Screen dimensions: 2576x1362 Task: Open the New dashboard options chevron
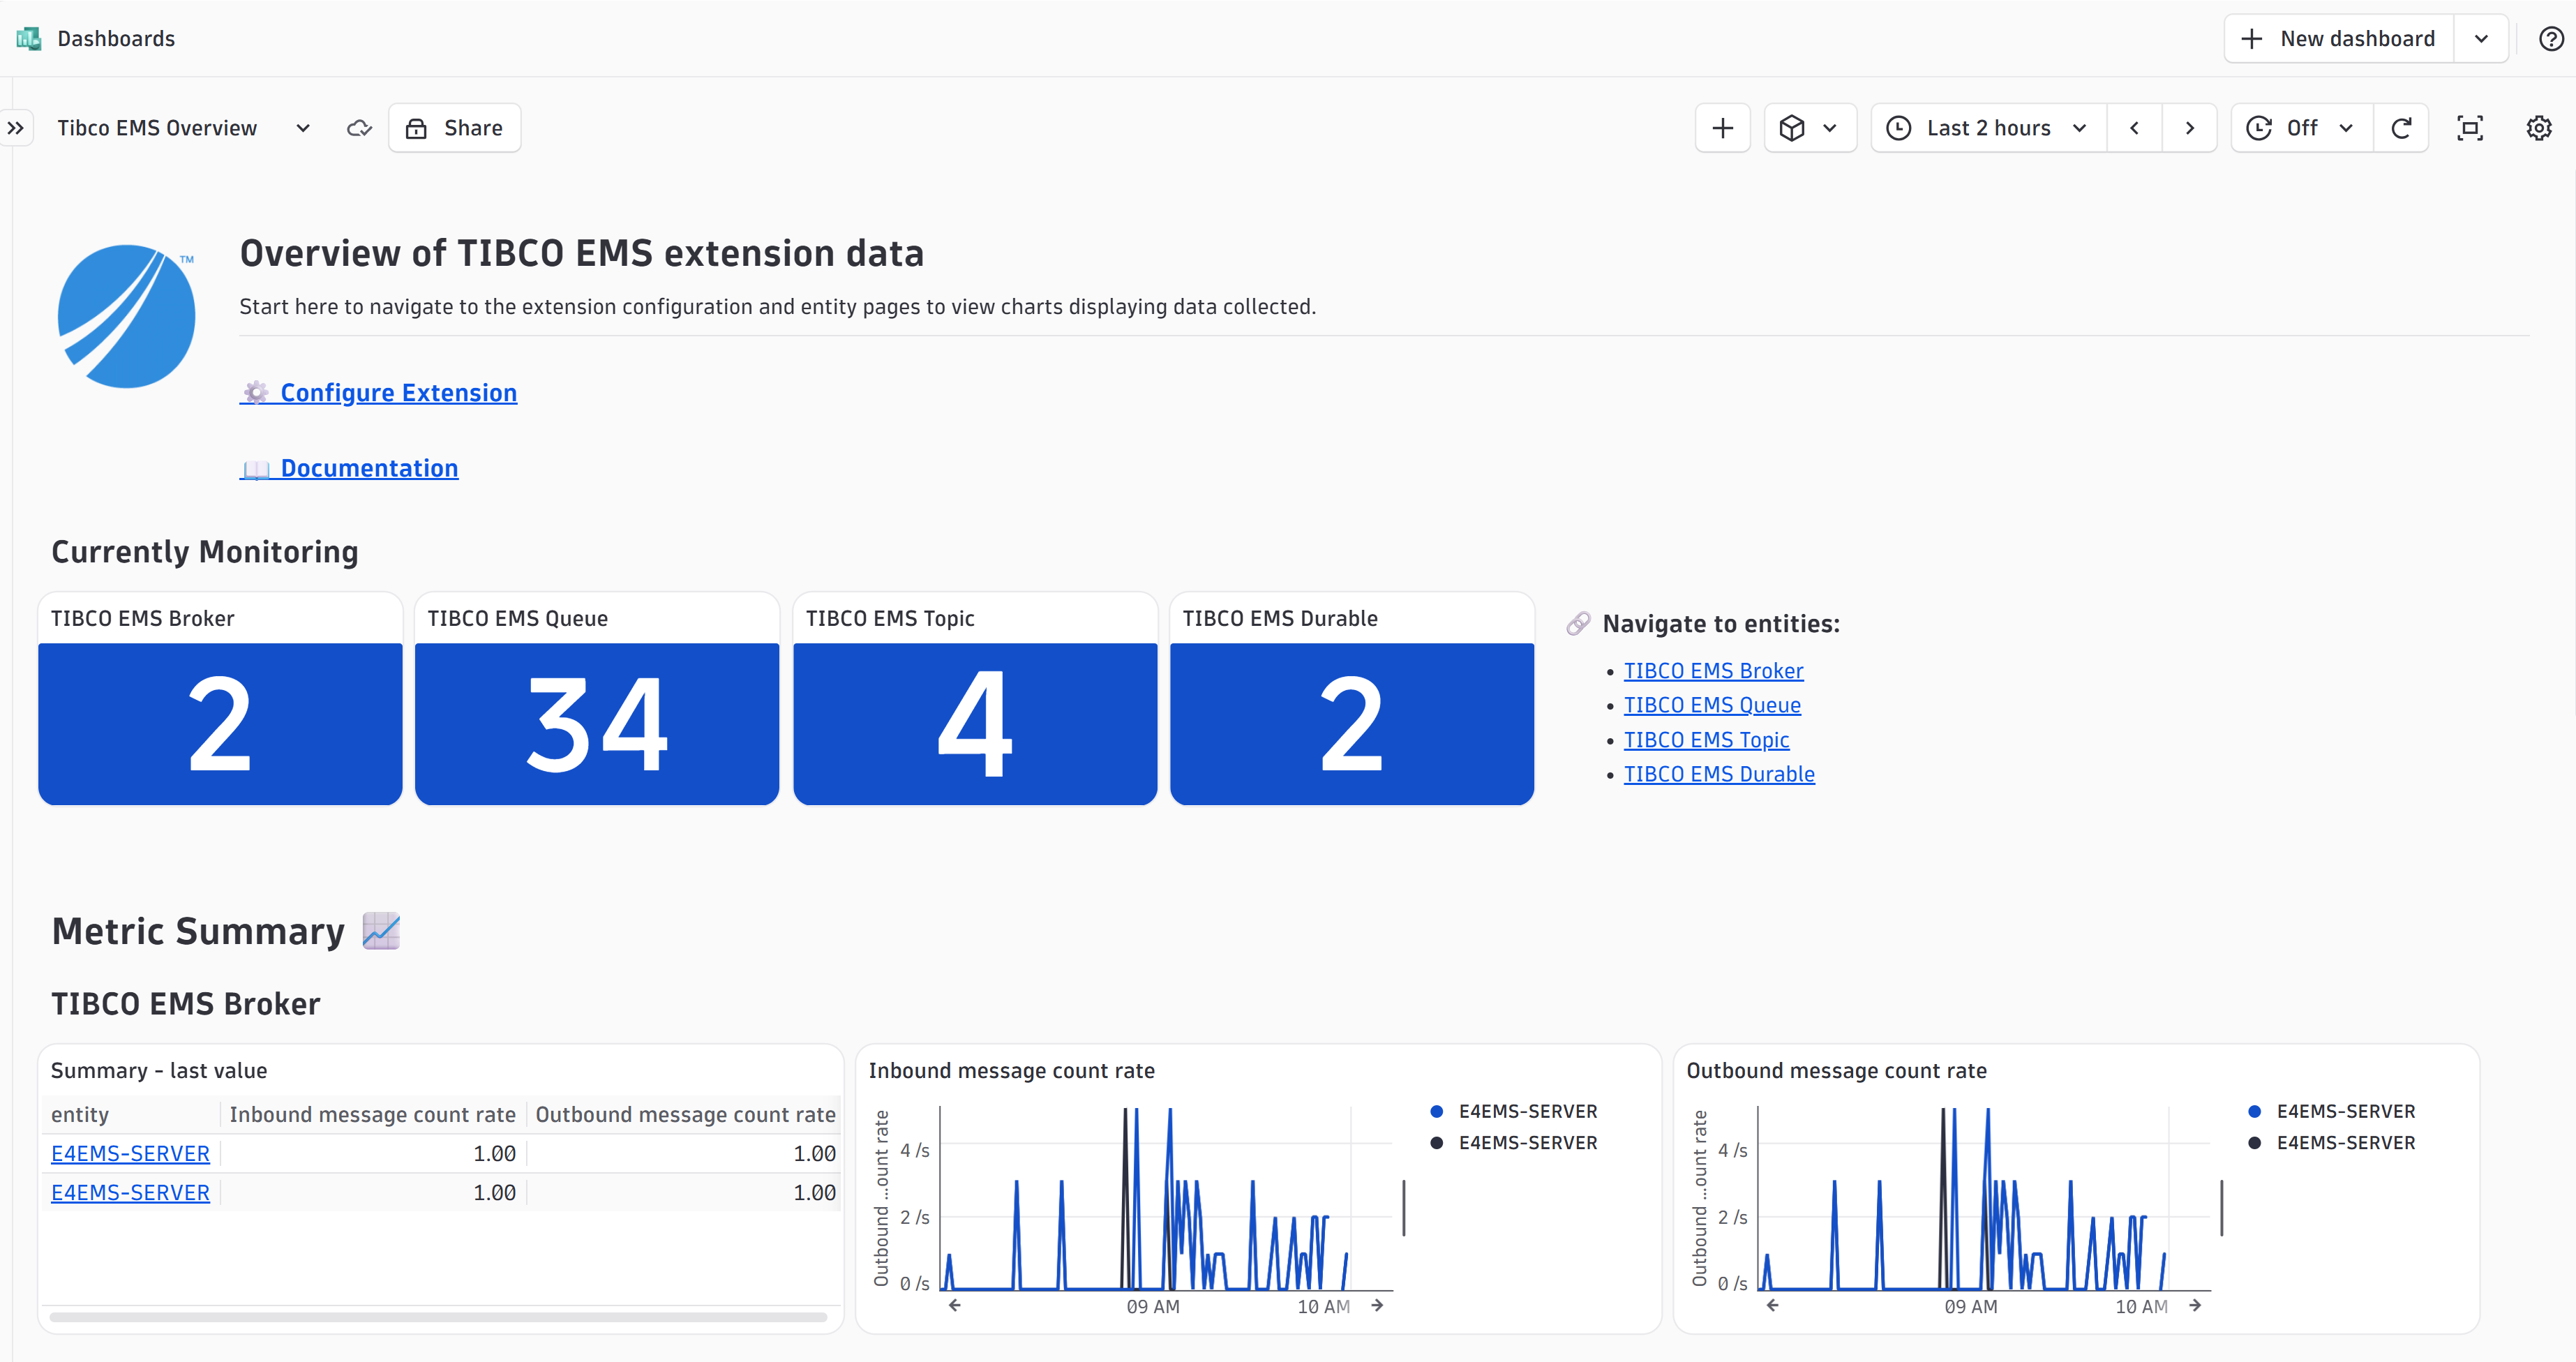pyautogui.click(x=2481, y=38)
